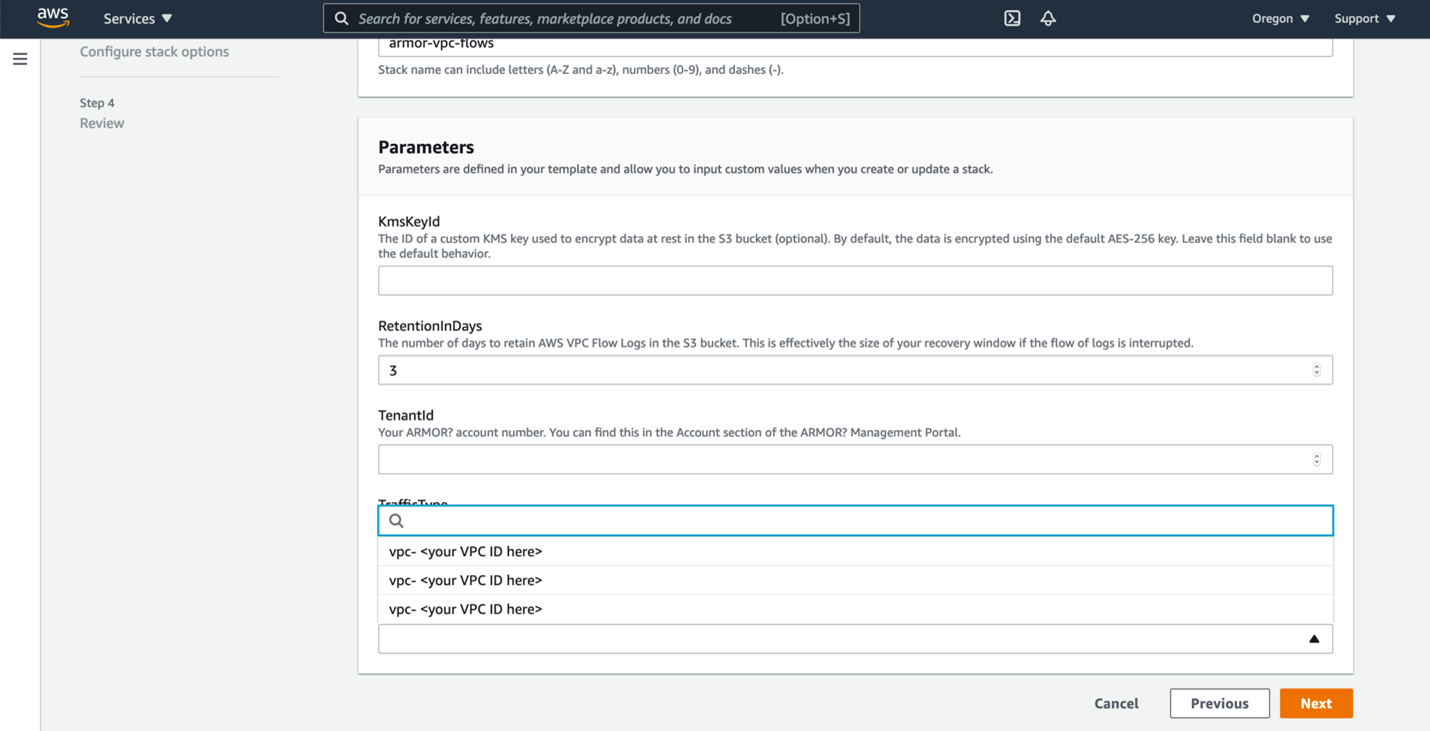Click into the TenantId input field
The width and height of the screenshot is (1430, 731).
[x=840, y=460]
